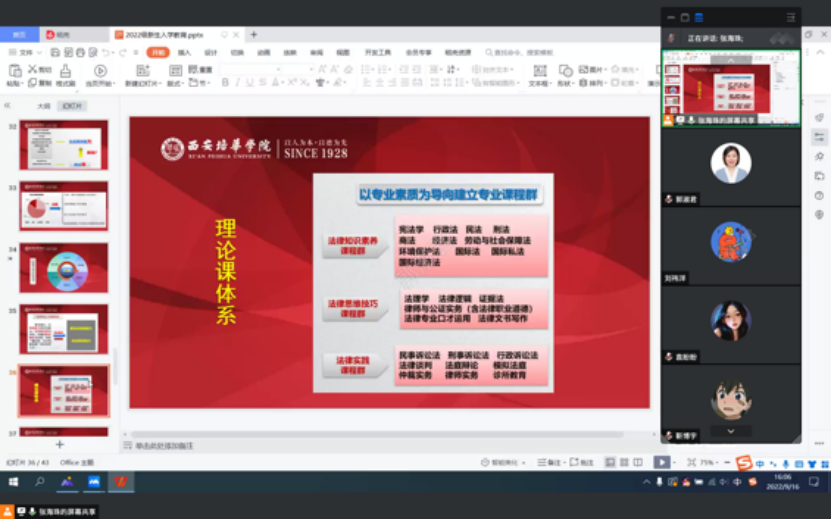The image size is (831, 519).
Task: Open the Design ribbon tab
Action: coord(211,52)
